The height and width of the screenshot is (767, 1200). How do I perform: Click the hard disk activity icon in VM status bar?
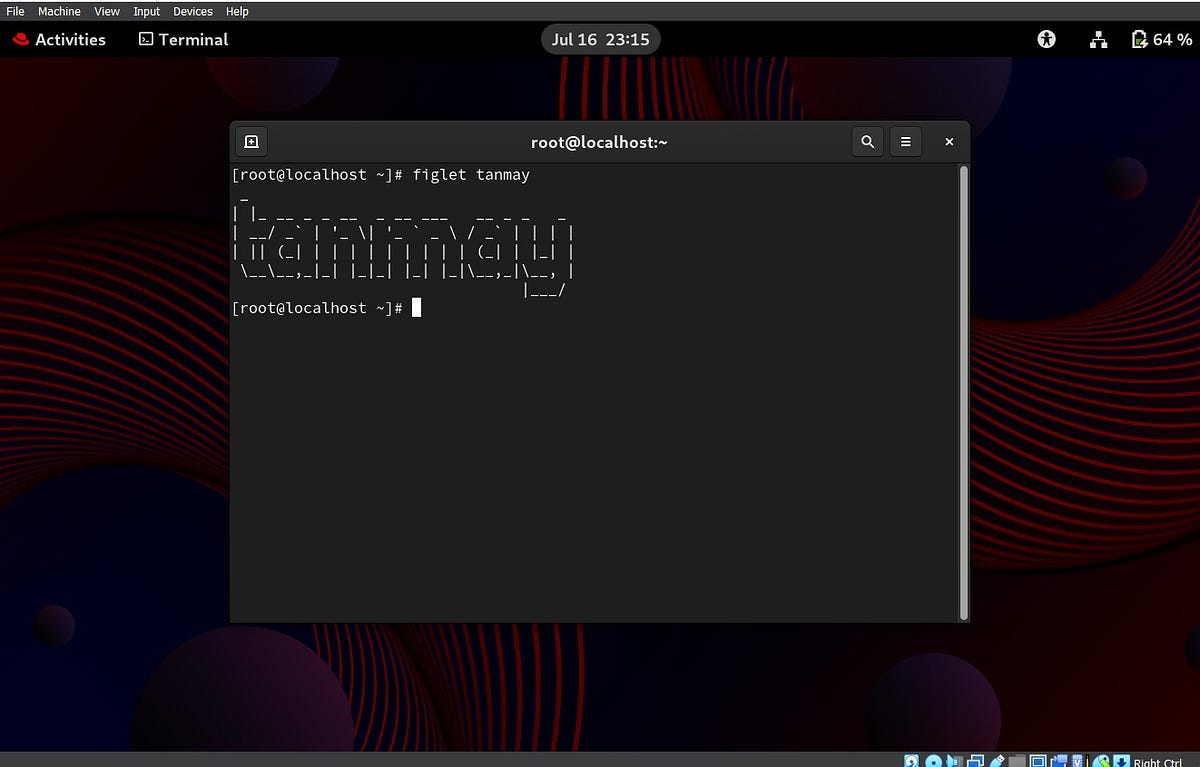click(911, 760)
